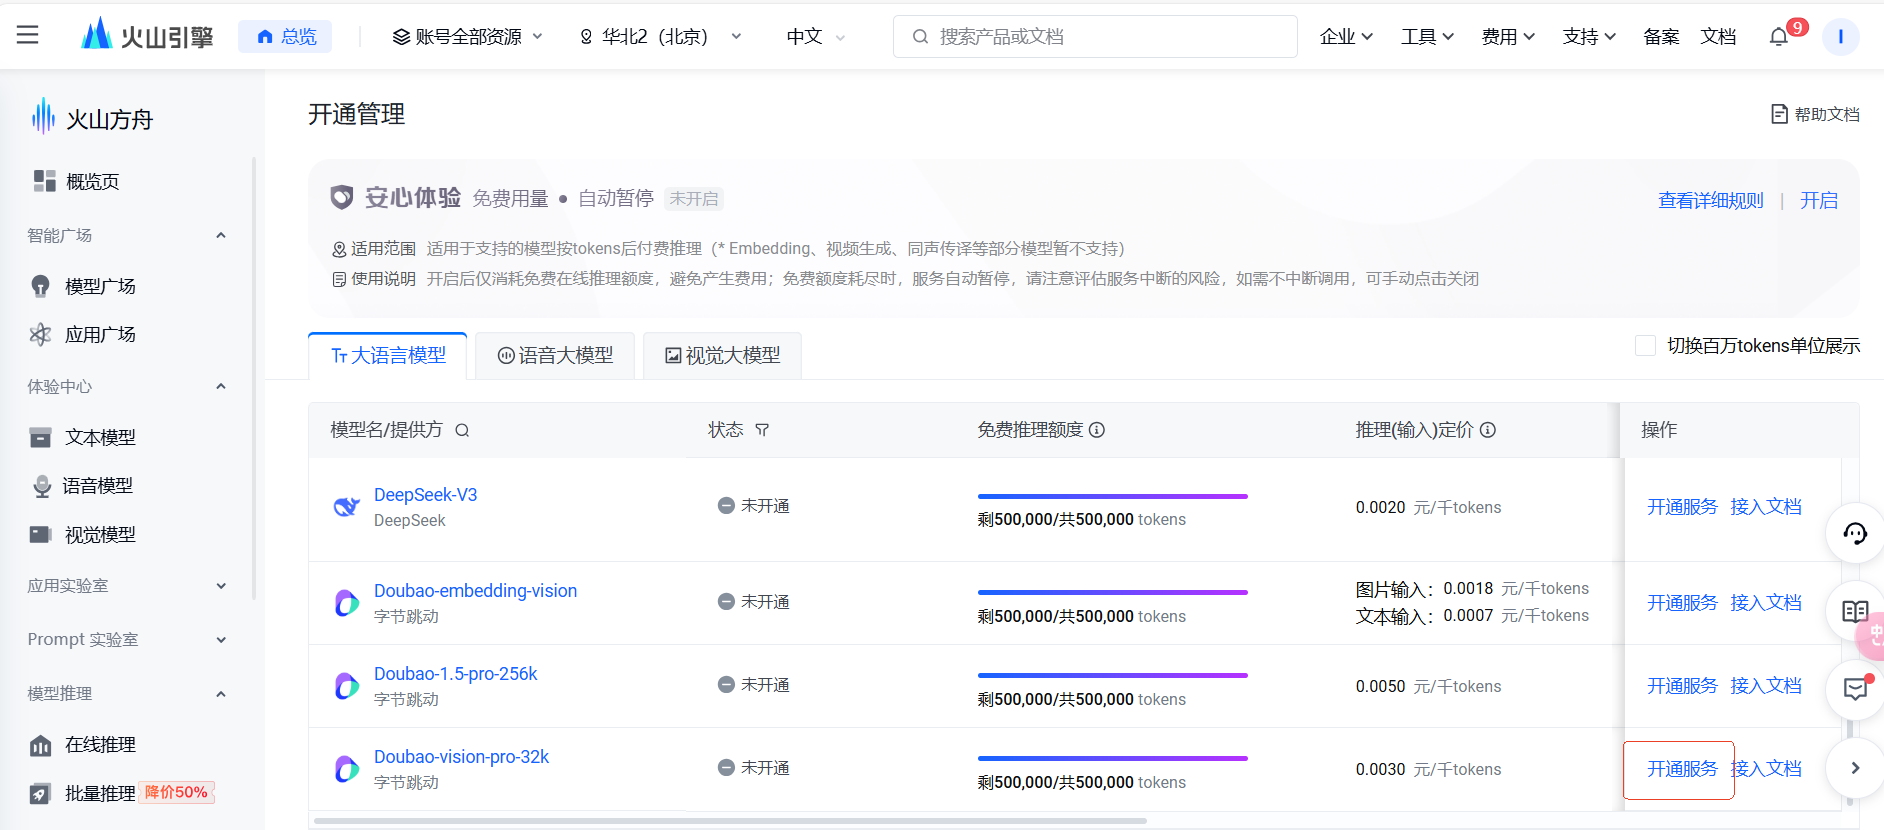
Task: Click the horizontal scrollbar under the table
Action: coord(730,821)
